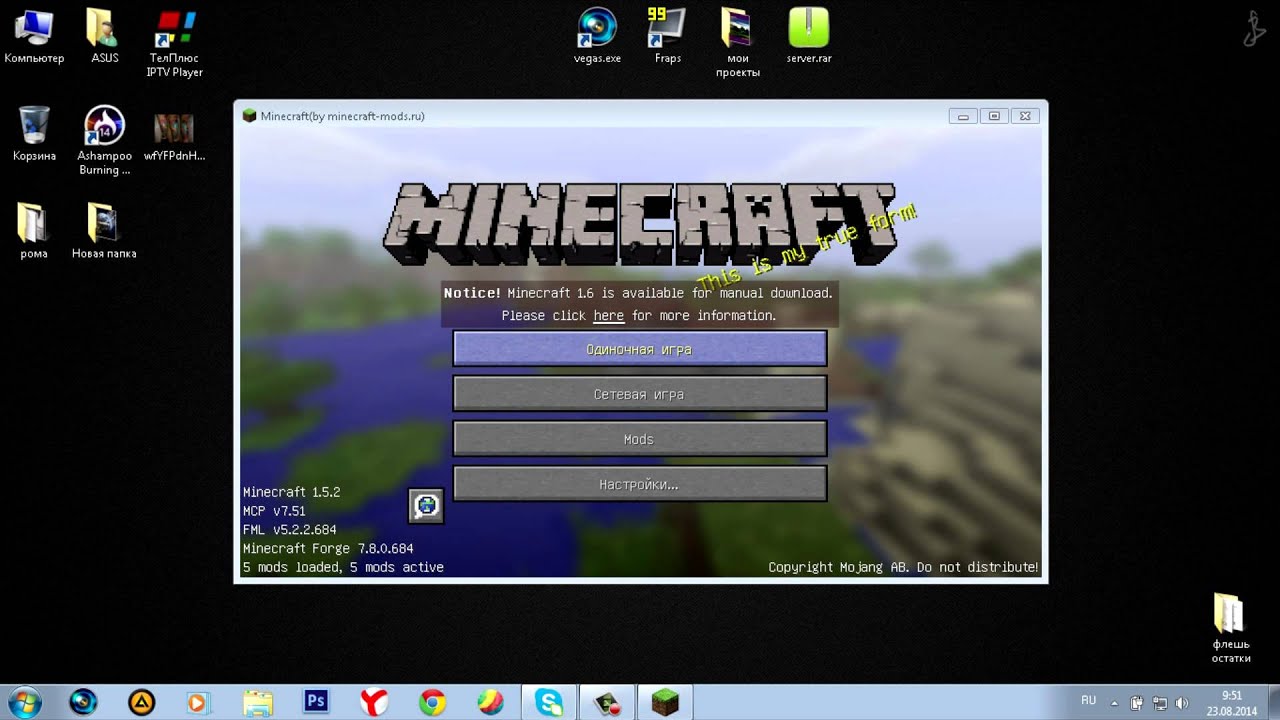Show hidden tray icons arrow
This screenshot has width=1280, height=720.
(x=1114, y=702)
